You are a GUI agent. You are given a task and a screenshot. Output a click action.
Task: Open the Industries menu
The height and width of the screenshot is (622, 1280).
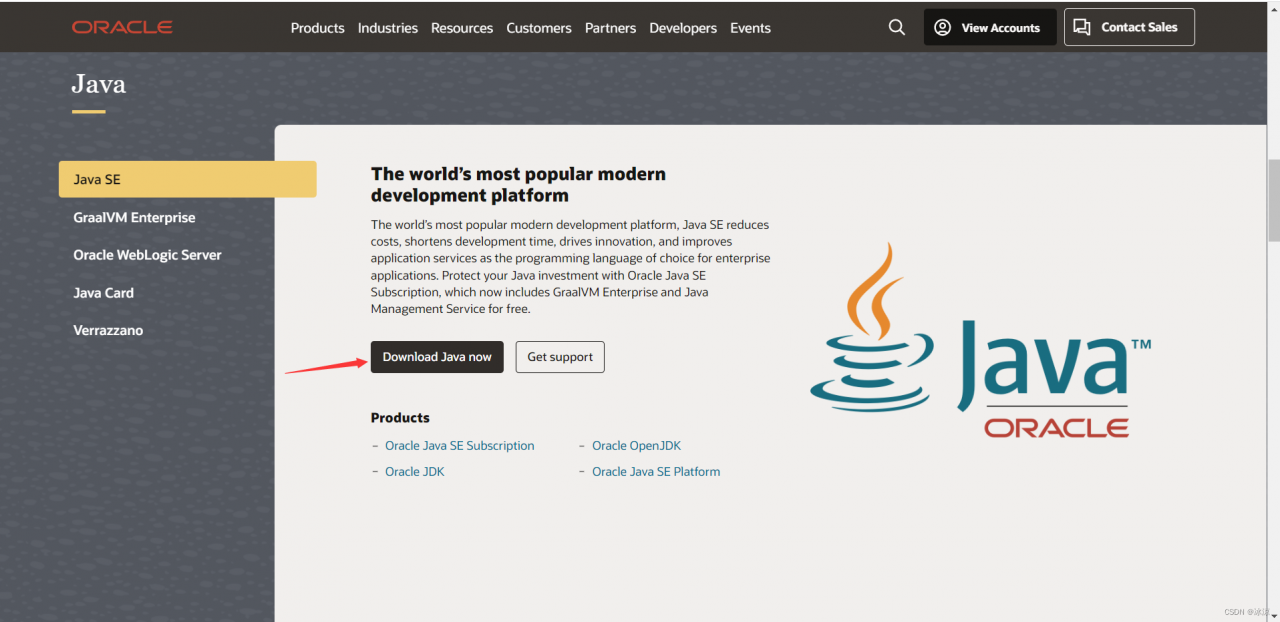[388, 28]
